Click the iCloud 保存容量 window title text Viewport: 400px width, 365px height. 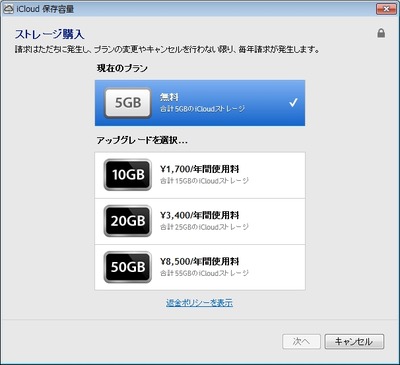pos(45,9)
